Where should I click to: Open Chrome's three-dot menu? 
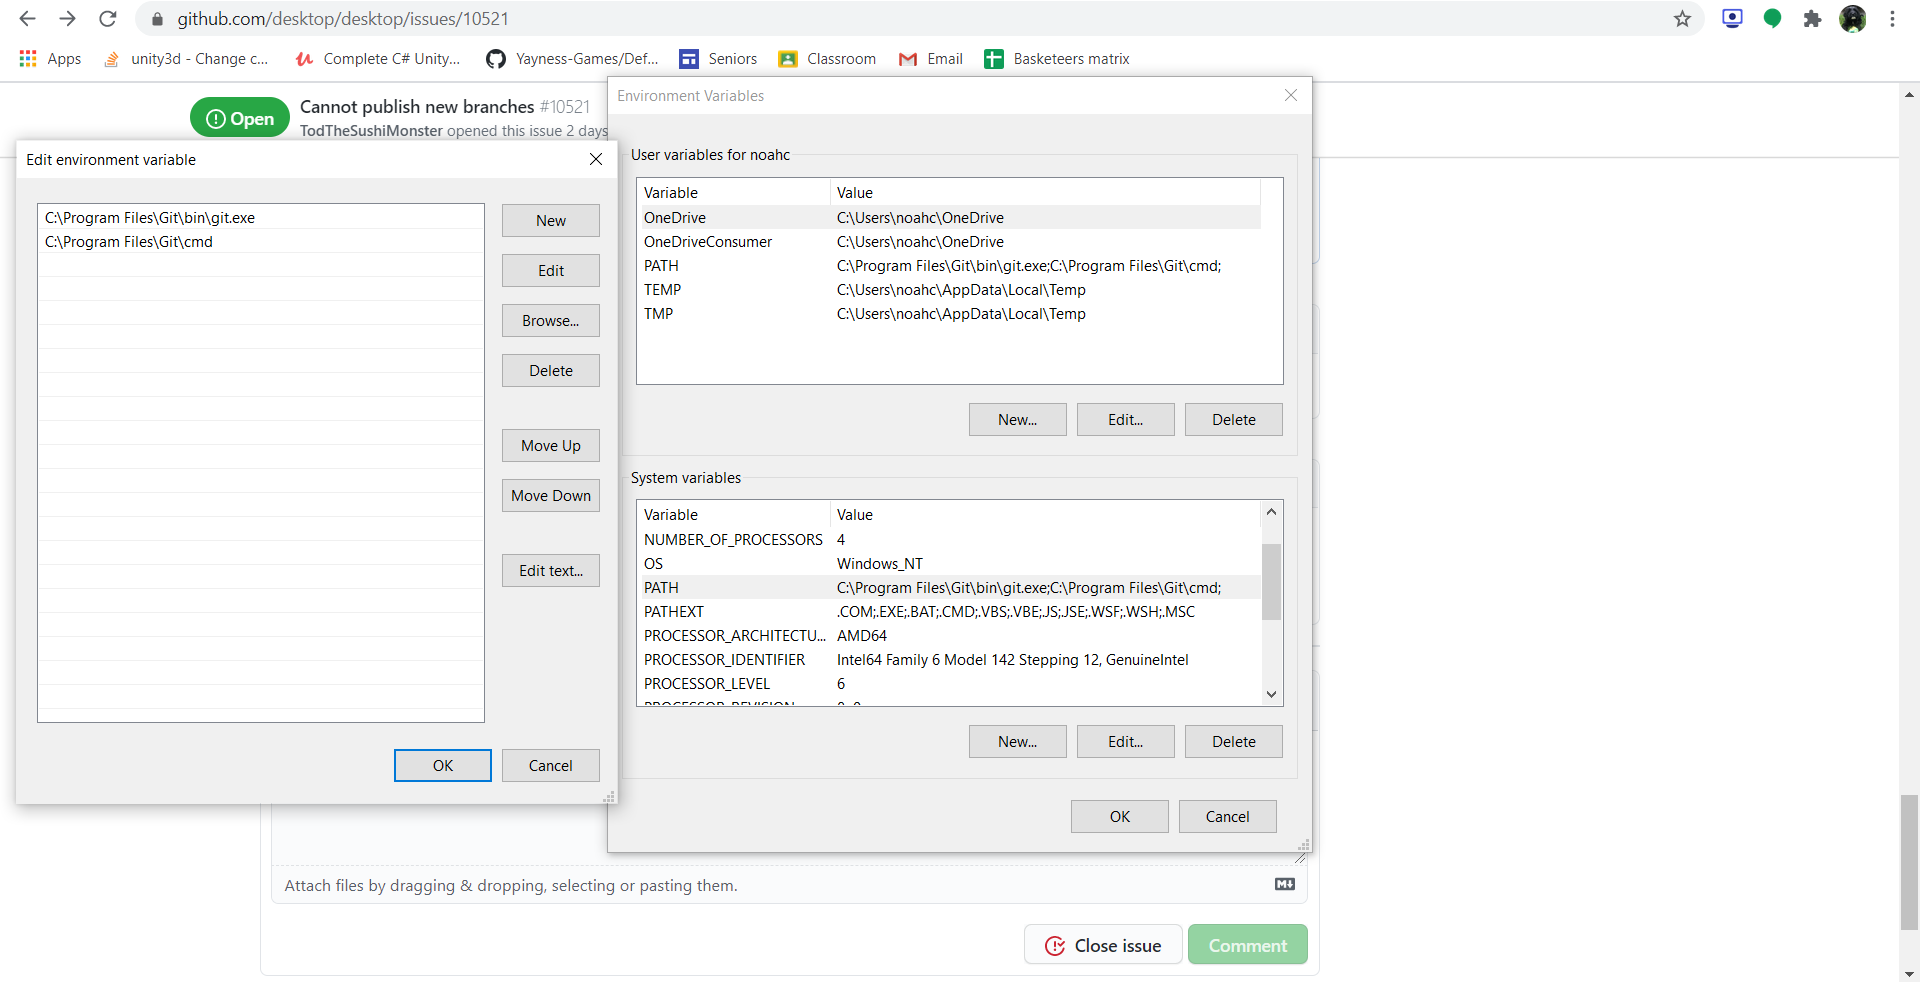(x=1893, y=19)
